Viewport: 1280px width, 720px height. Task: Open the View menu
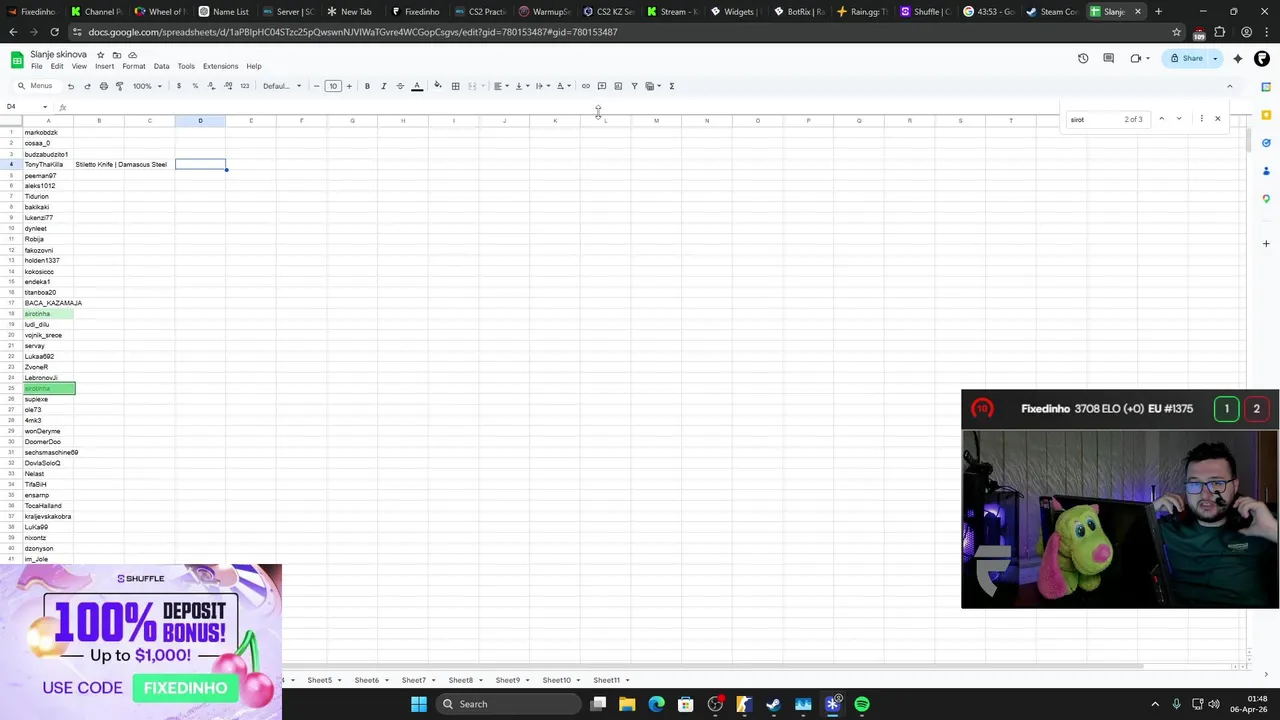point(79,66)
